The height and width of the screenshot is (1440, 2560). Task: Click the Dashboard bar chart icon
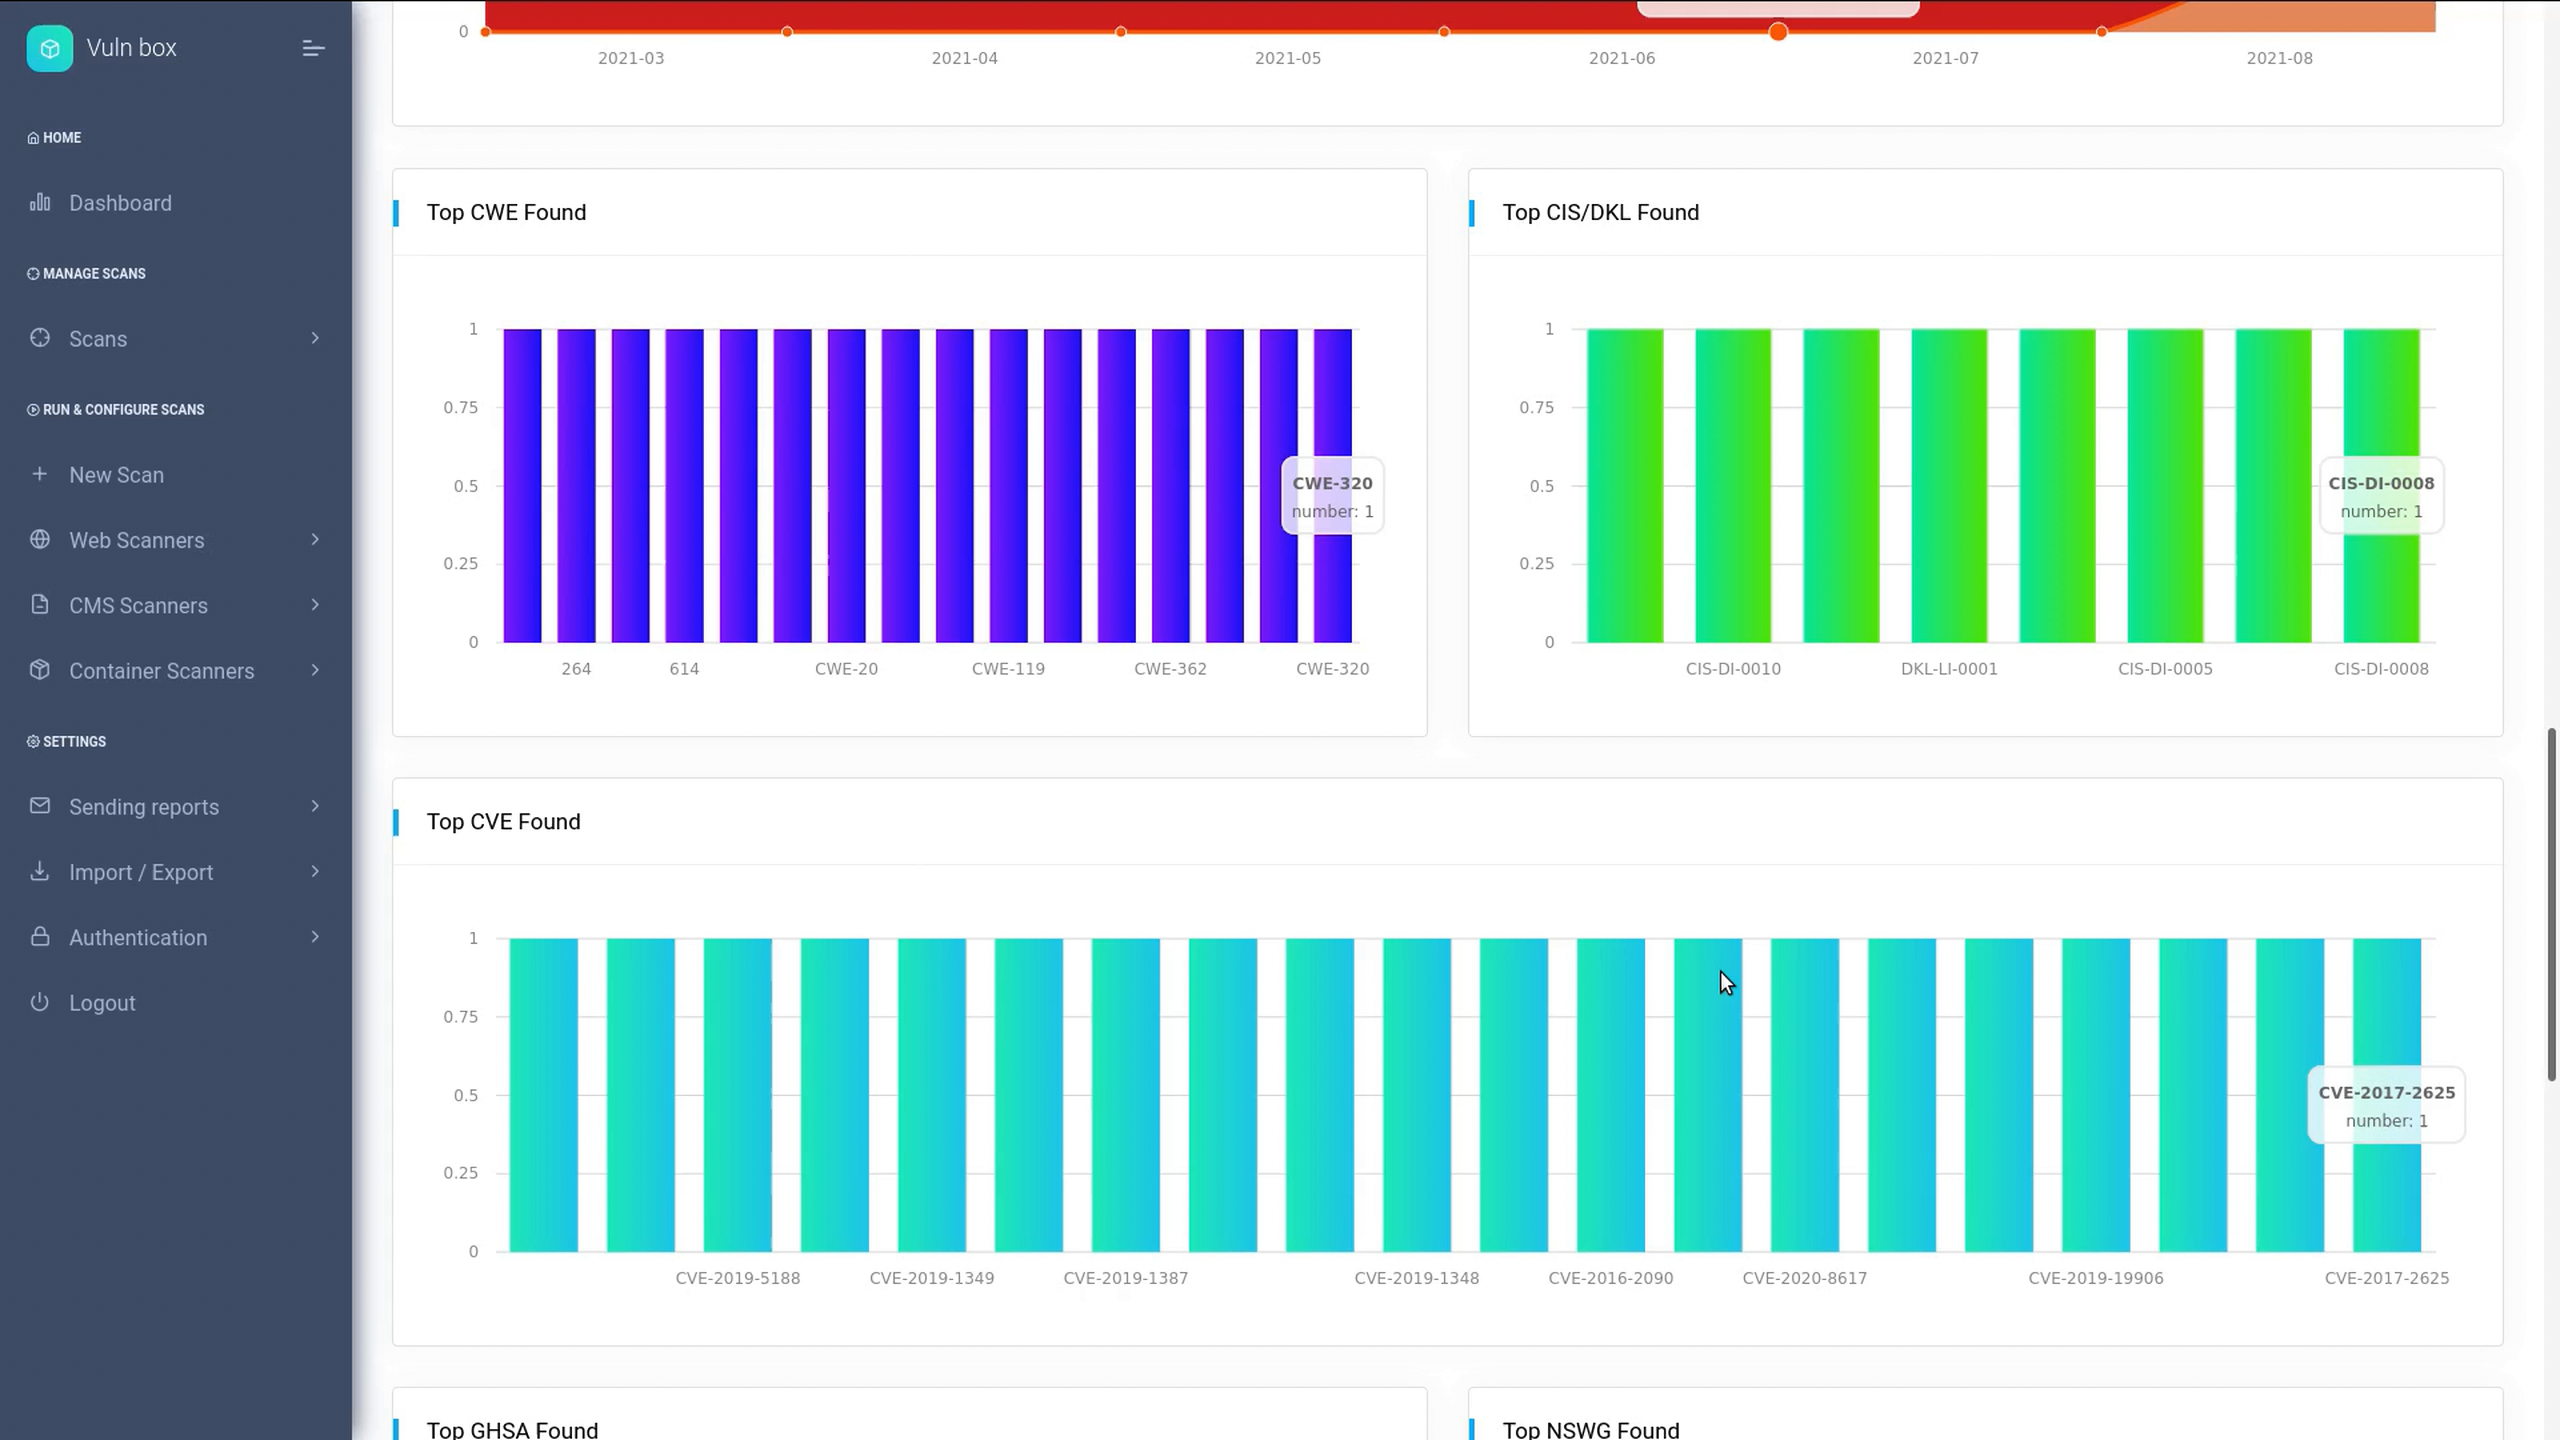(x=40, y=202)
